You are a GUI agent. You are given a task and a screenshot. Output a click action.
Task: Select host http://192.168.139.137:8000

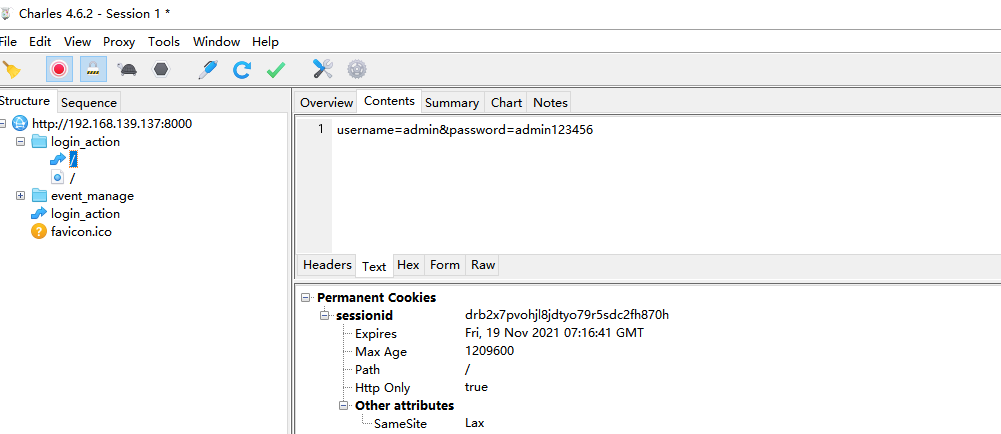112,124
